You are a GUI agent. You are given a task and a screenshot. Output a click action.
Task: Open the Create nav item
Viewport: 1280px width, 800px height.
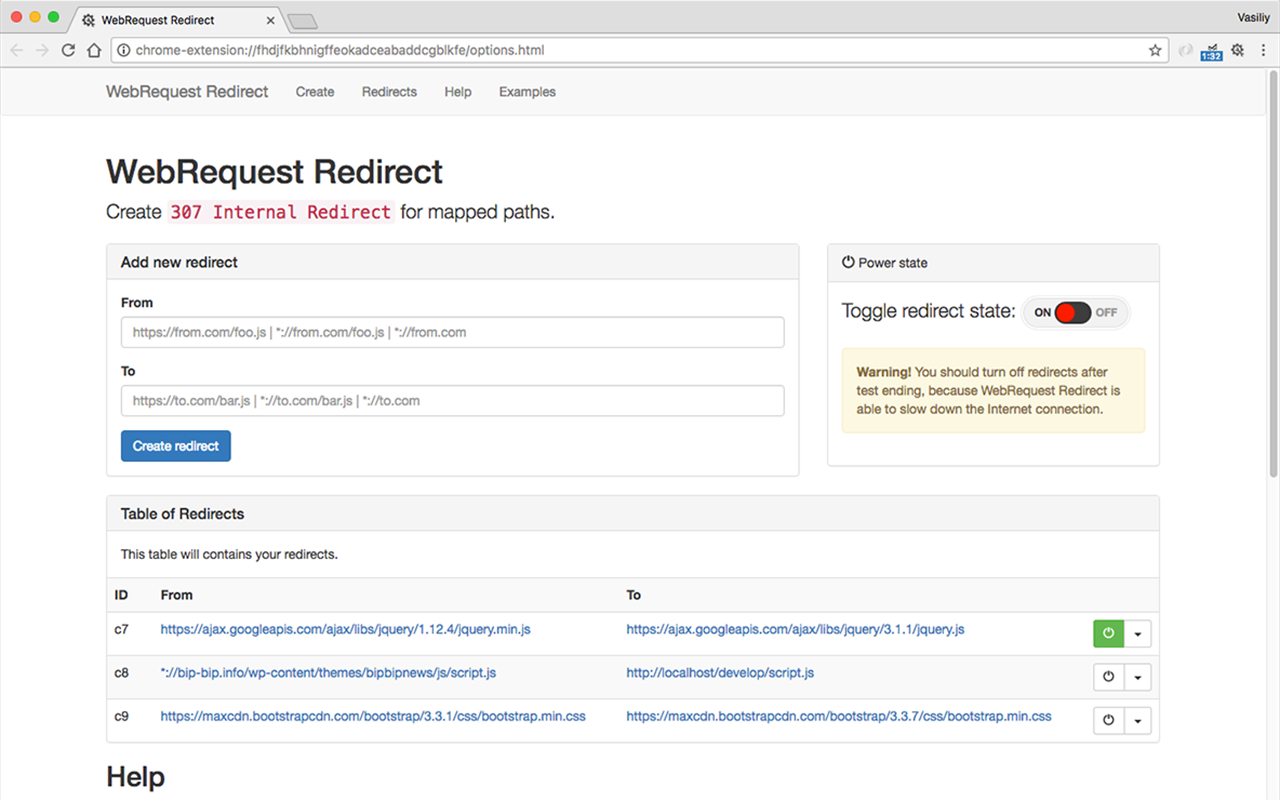pos(315,92)
